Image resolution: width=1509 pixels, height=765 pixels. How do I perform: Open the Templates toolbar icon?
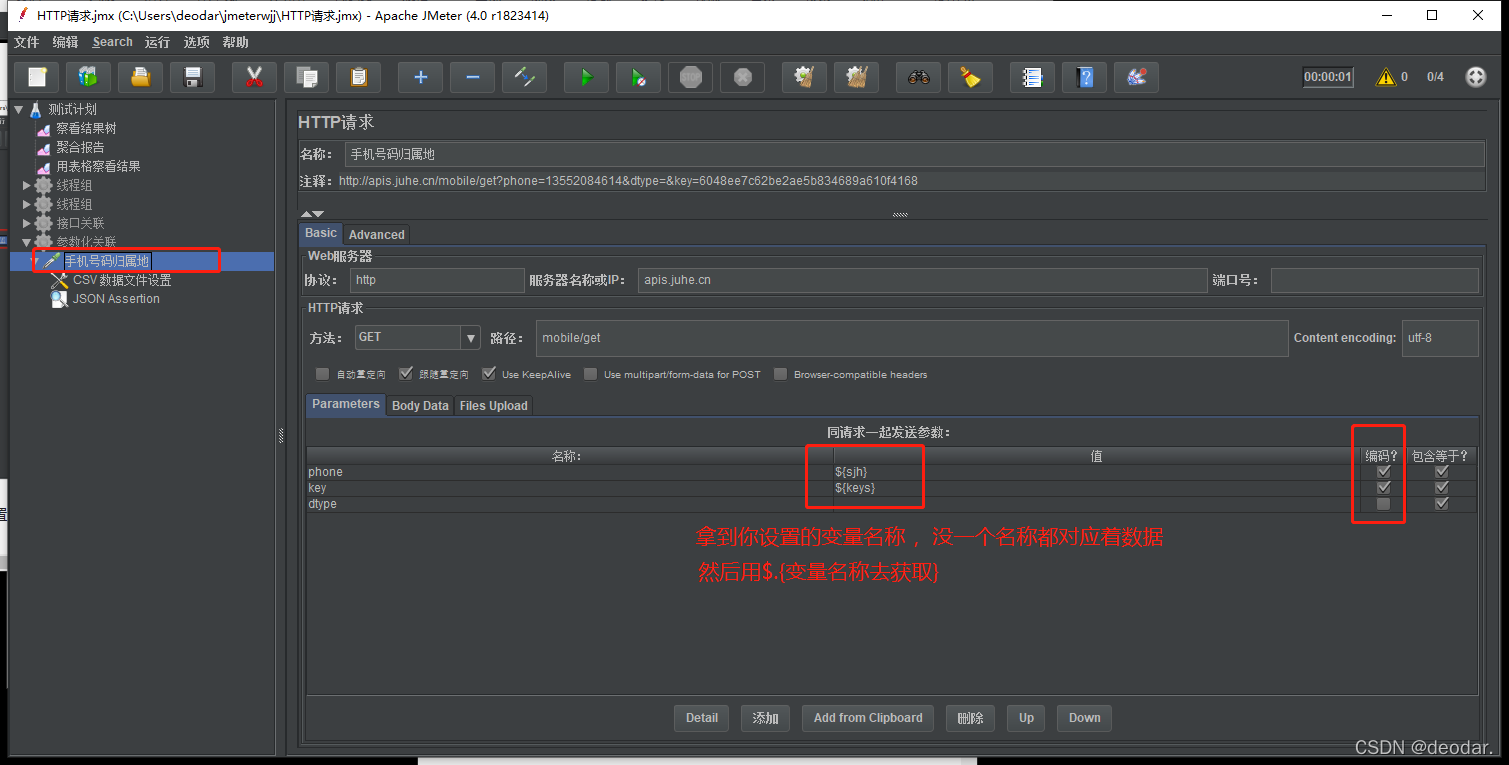tap(89, 77)
